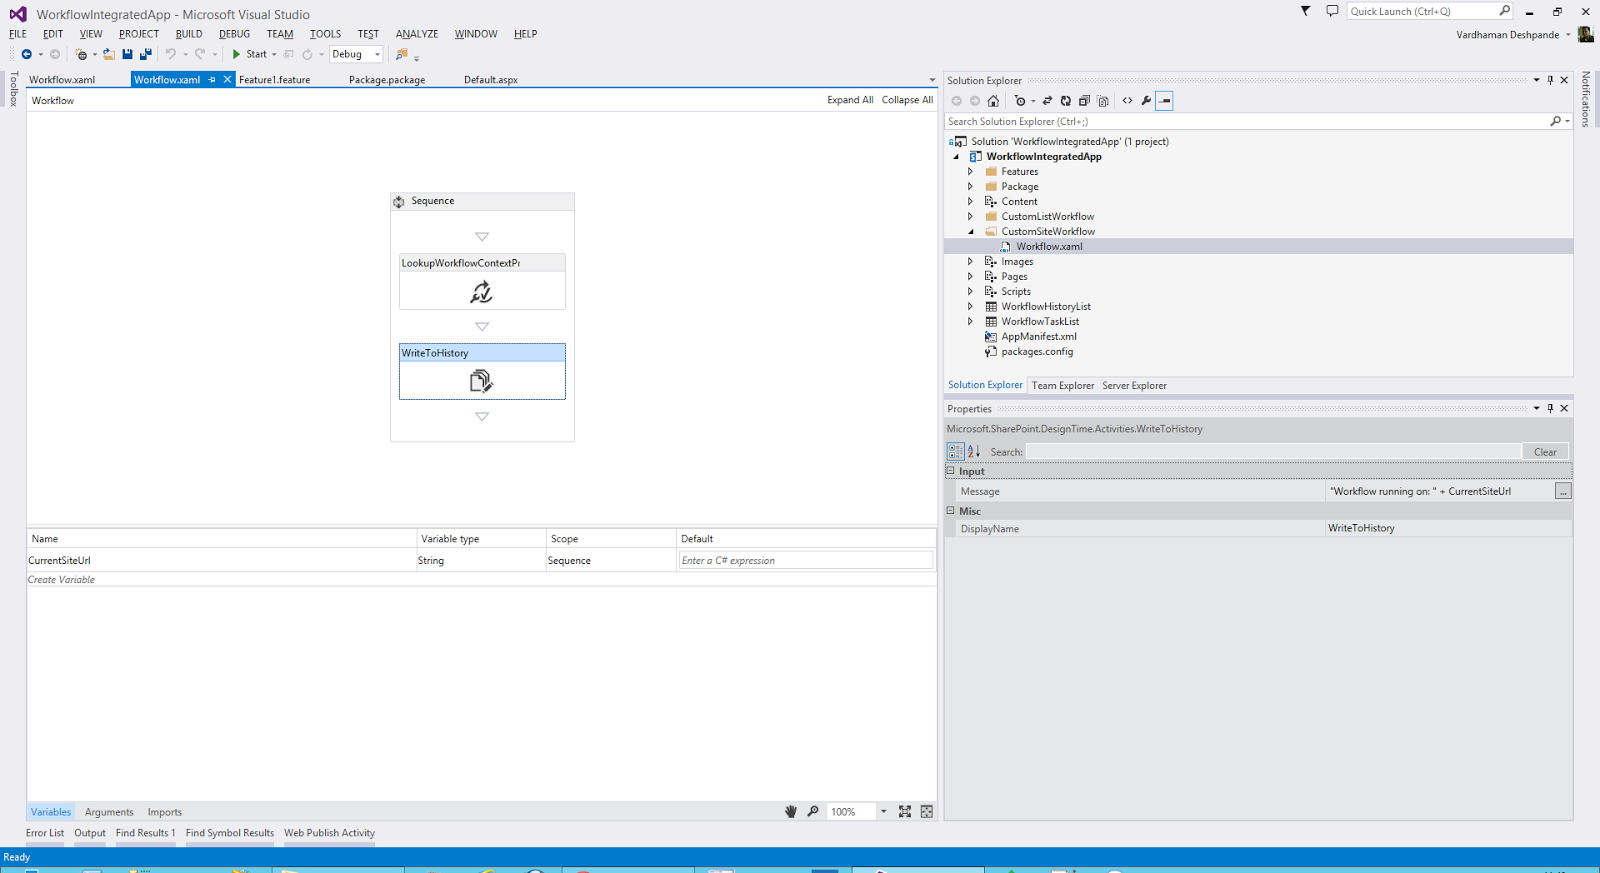This screenshot has width=1600, height=873.
Task: Click the Collapse All icon in Solution Explorer
Action: pyautogui.click(x=1084, y=101)
